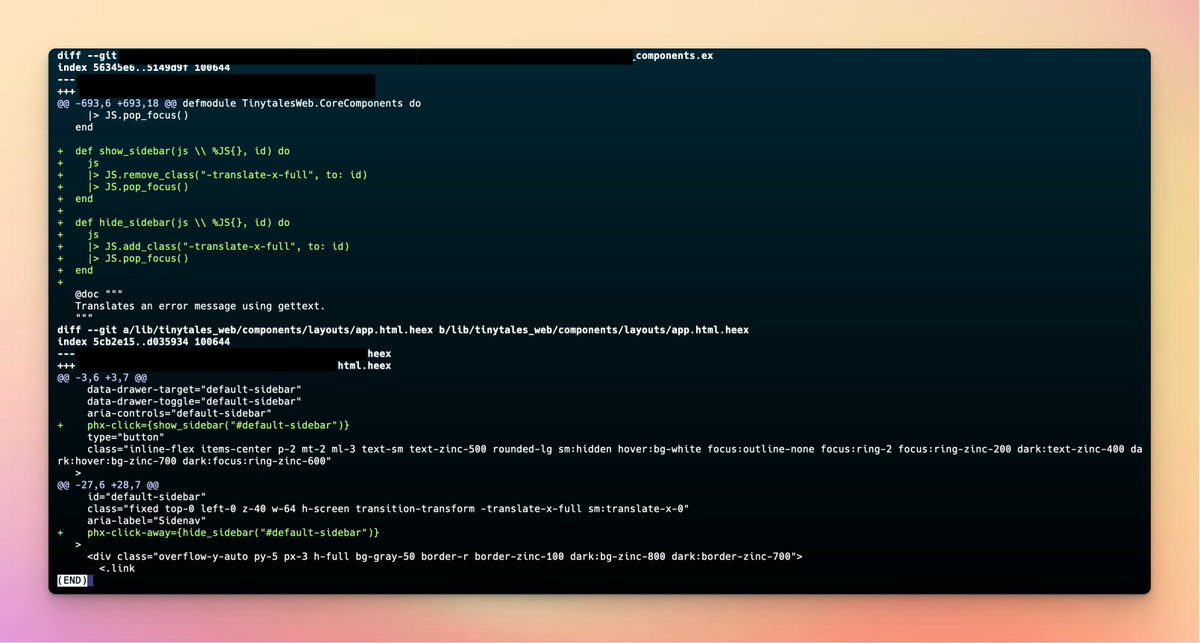Screen dimensions: 1200x643
Task: Click the '@doc """' line
Action: tap(99, 294)
